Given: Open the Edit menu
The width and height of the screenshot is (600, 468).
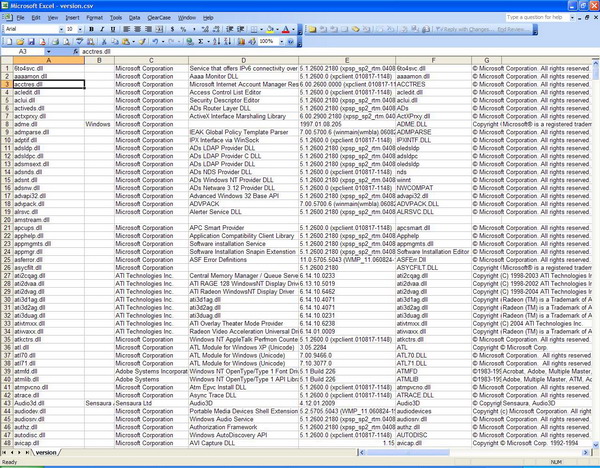Looking at the screenshot, I should [x=36, y=18].
